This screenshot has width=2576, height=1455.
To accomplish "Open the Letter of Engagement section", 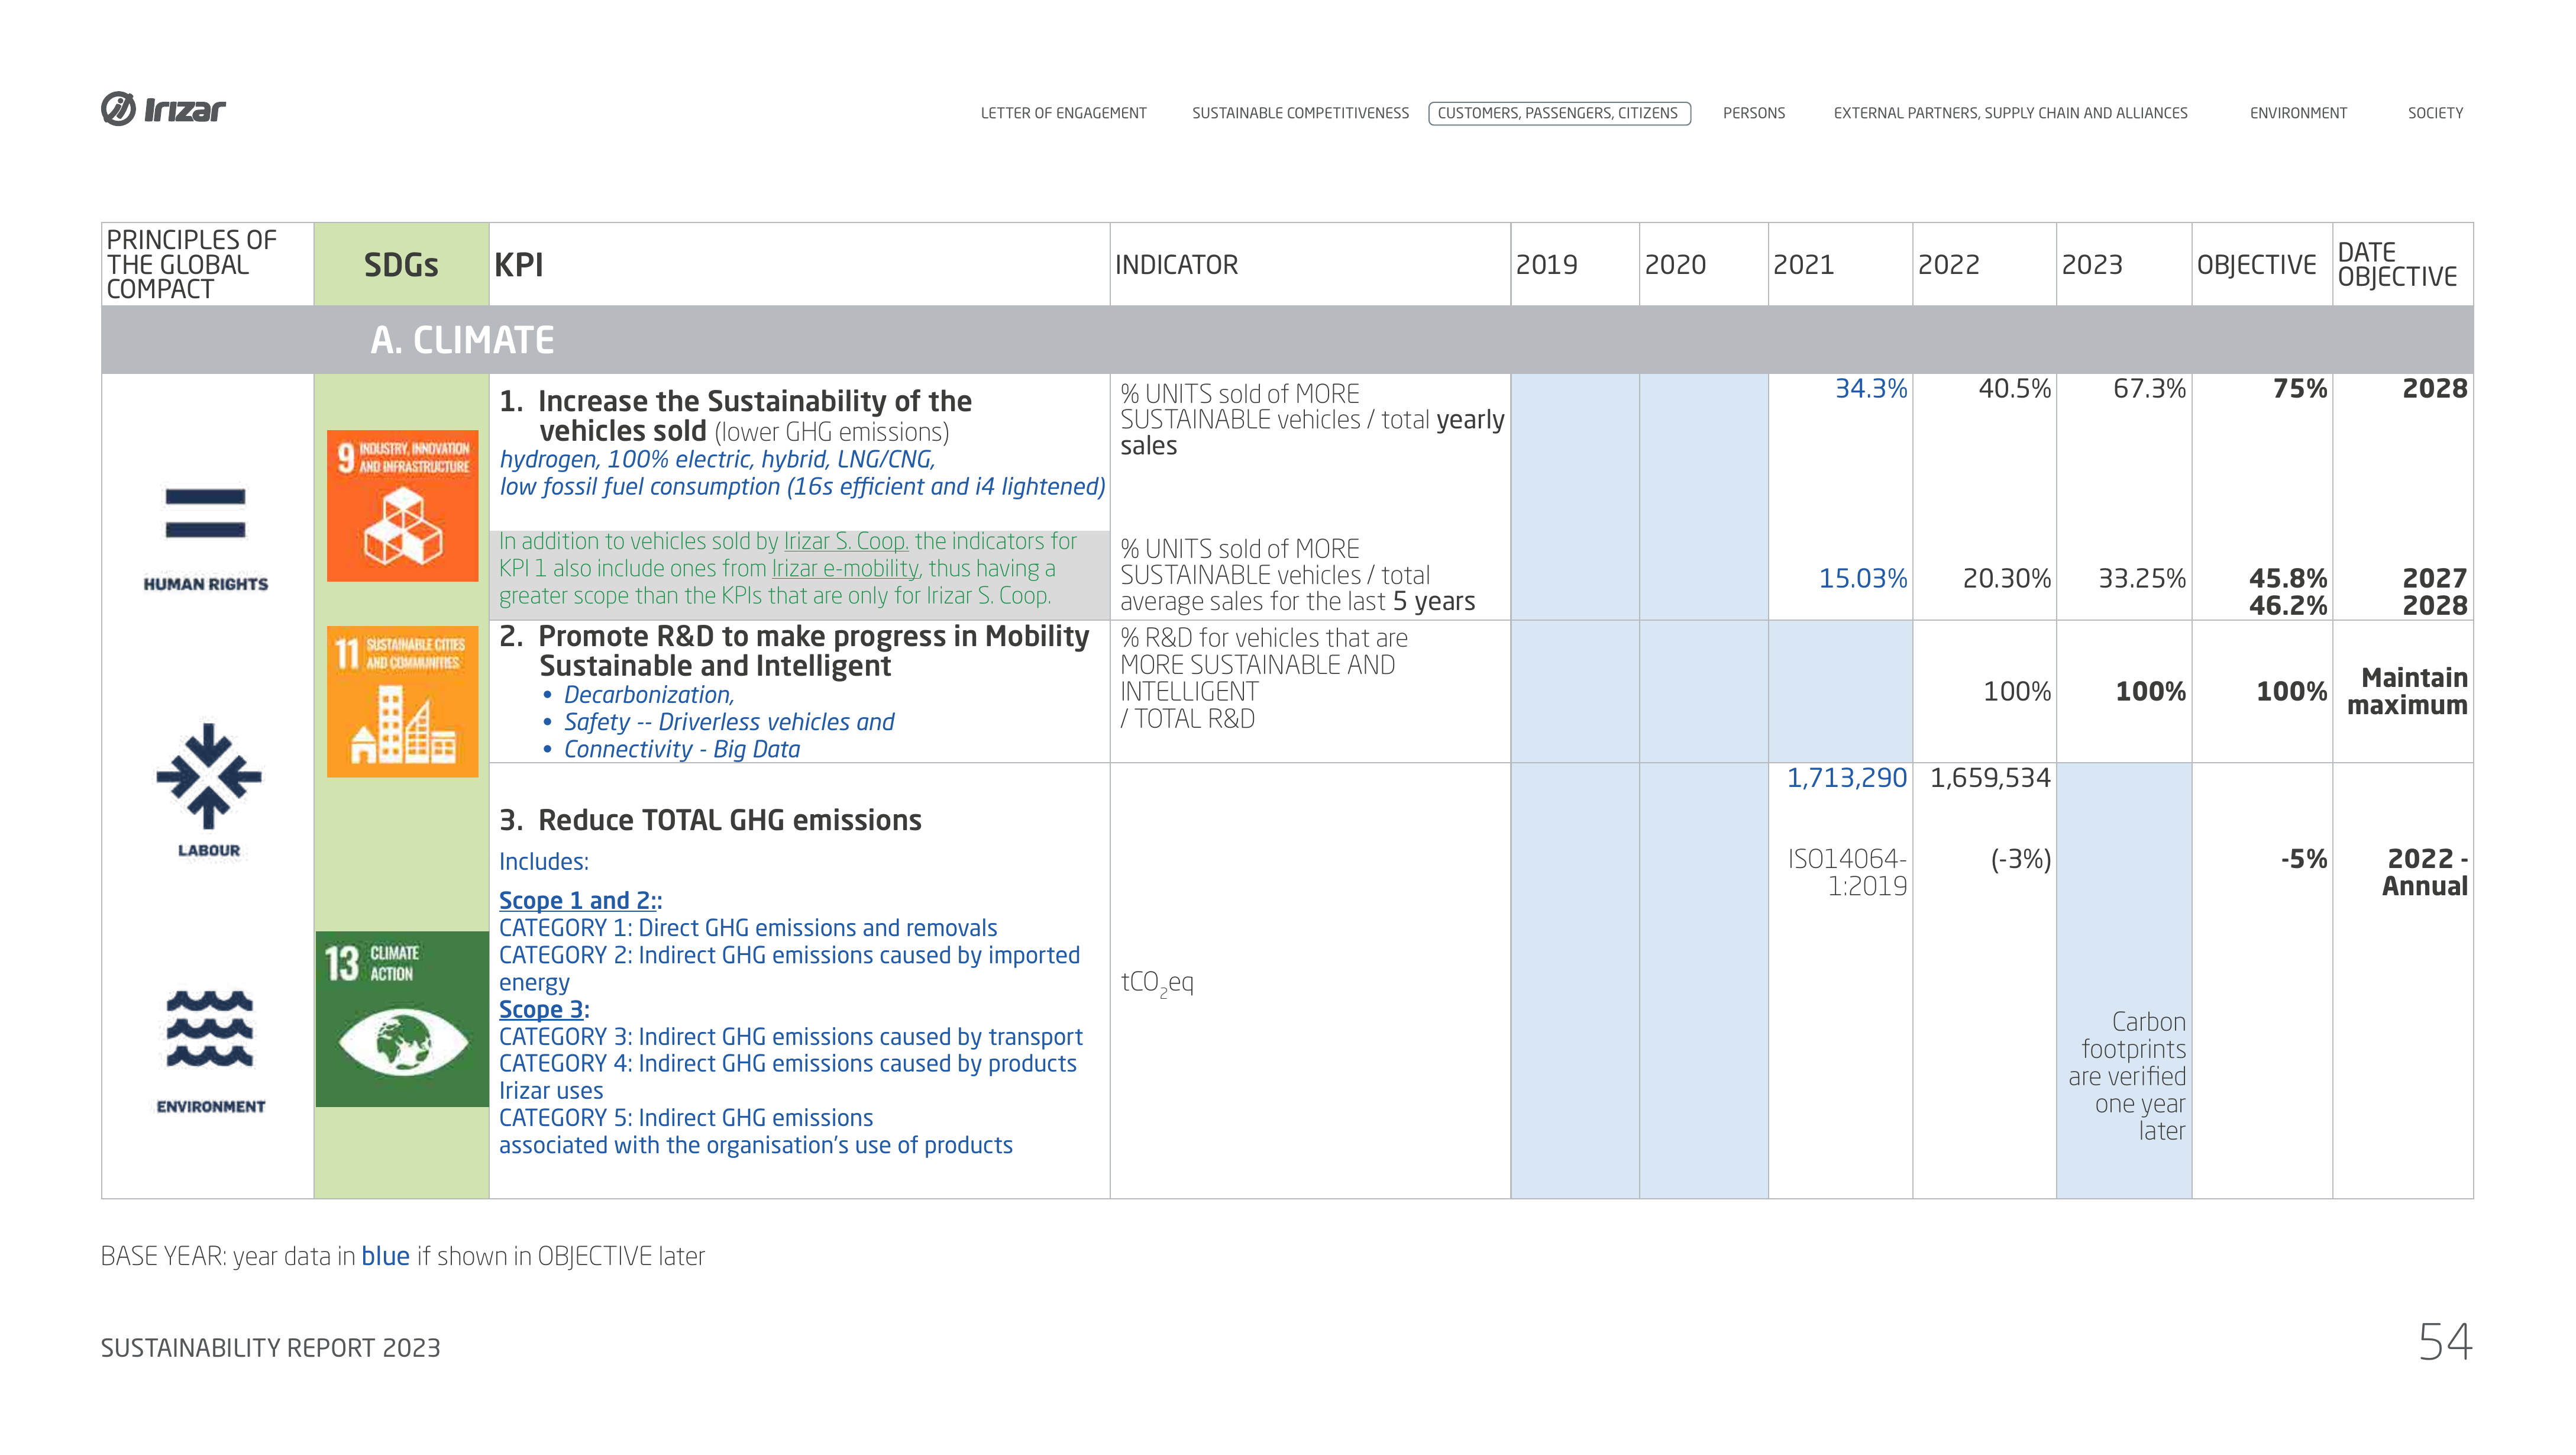I will pos(1063,113).
